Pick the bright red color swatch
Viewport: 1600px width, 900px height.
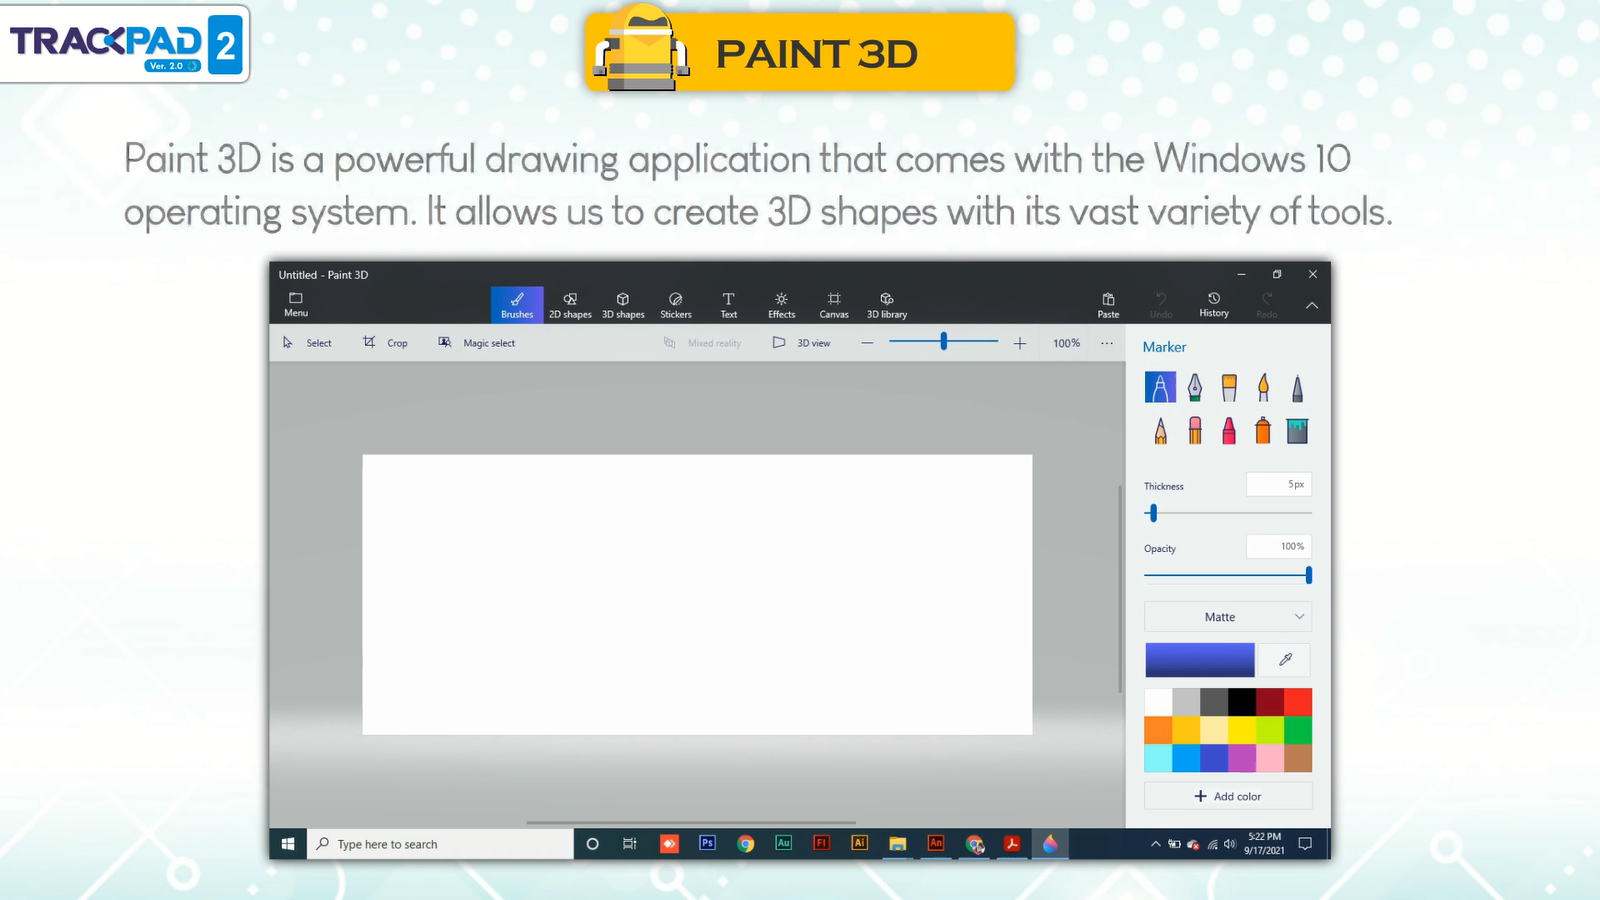pyautogui.click(x=1298, y=702)
